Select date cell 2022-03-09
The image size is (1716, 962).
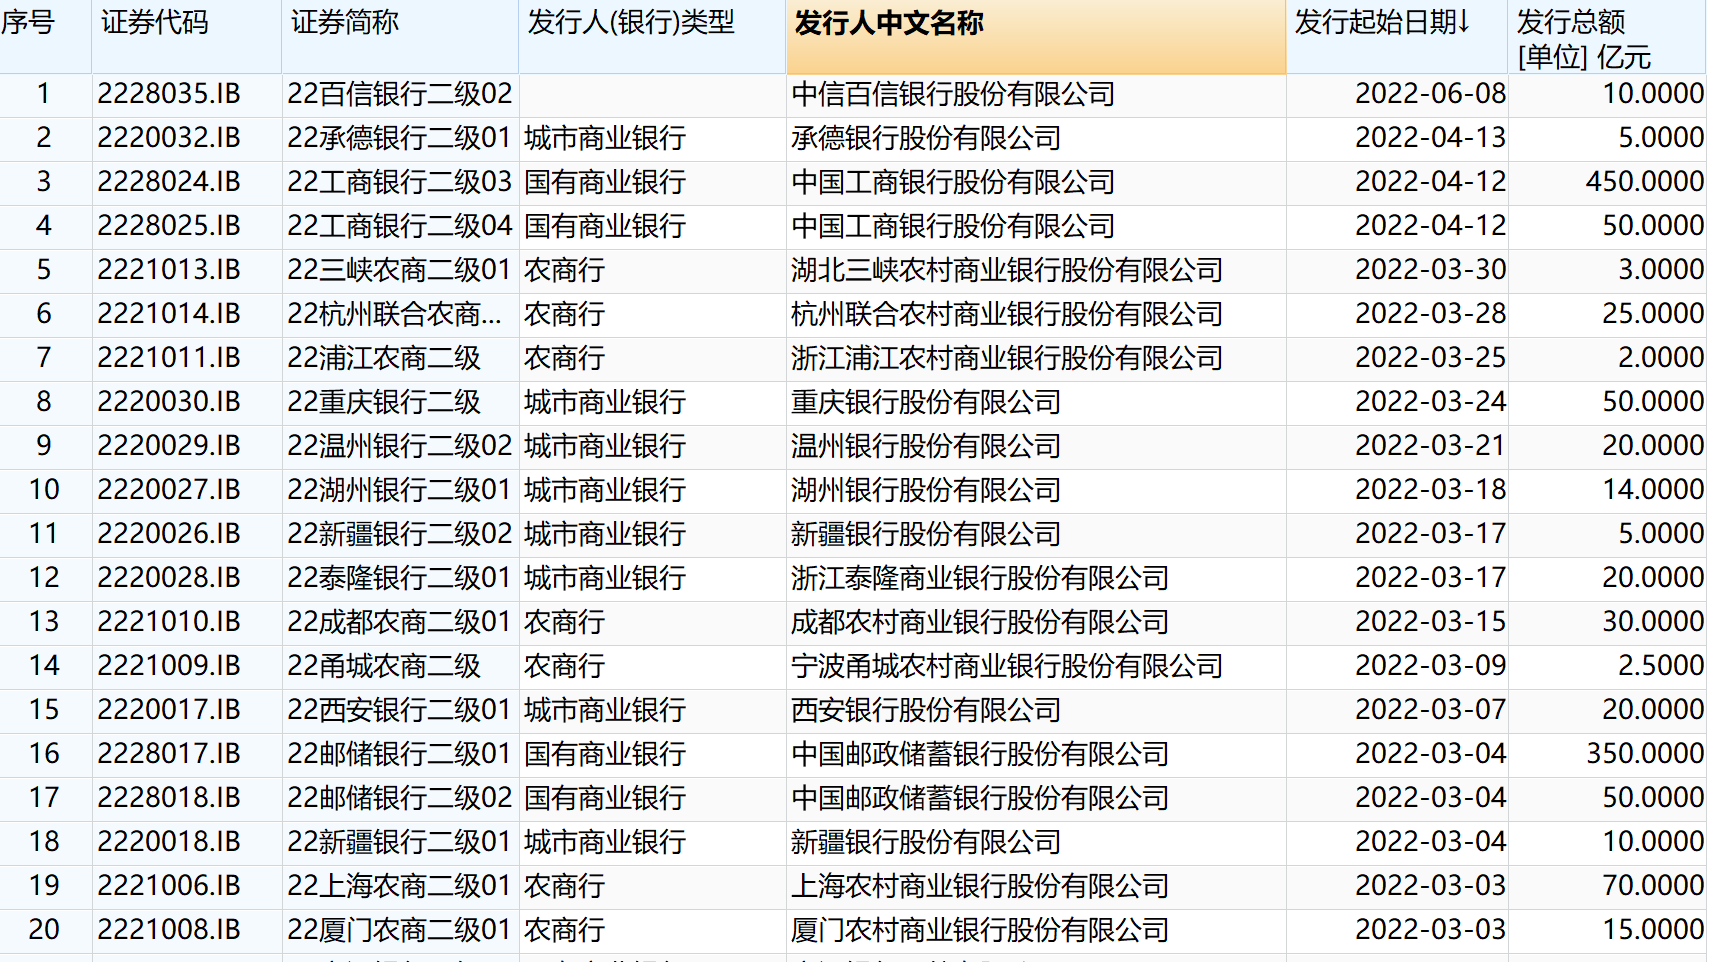point(1430,666)
